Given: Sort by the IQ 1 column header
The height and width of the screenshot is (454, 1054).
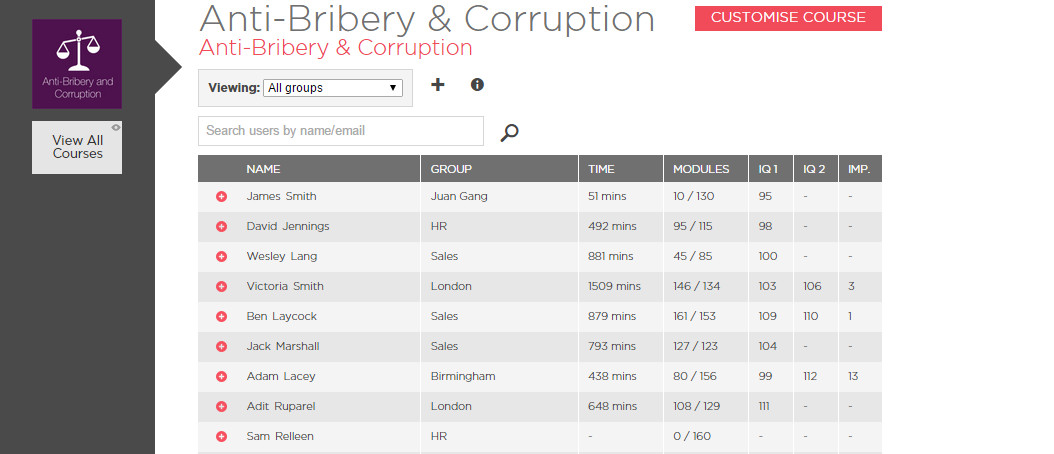Looking at the screenshot, I should tap(769, 169).
